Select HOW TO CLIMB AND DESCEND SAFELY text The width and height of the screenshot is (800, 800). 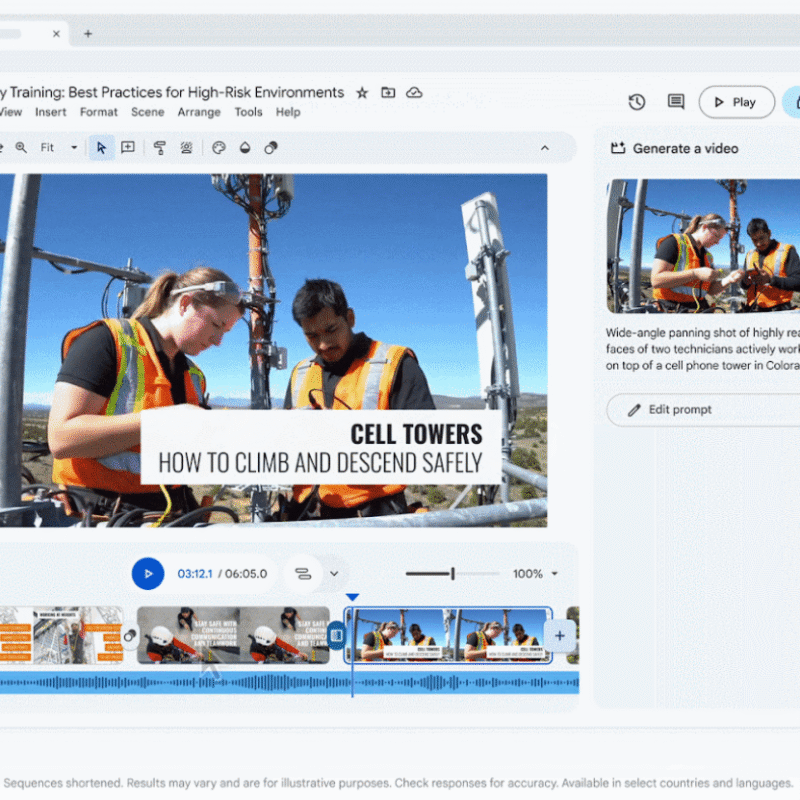click(x=320, y=463)
